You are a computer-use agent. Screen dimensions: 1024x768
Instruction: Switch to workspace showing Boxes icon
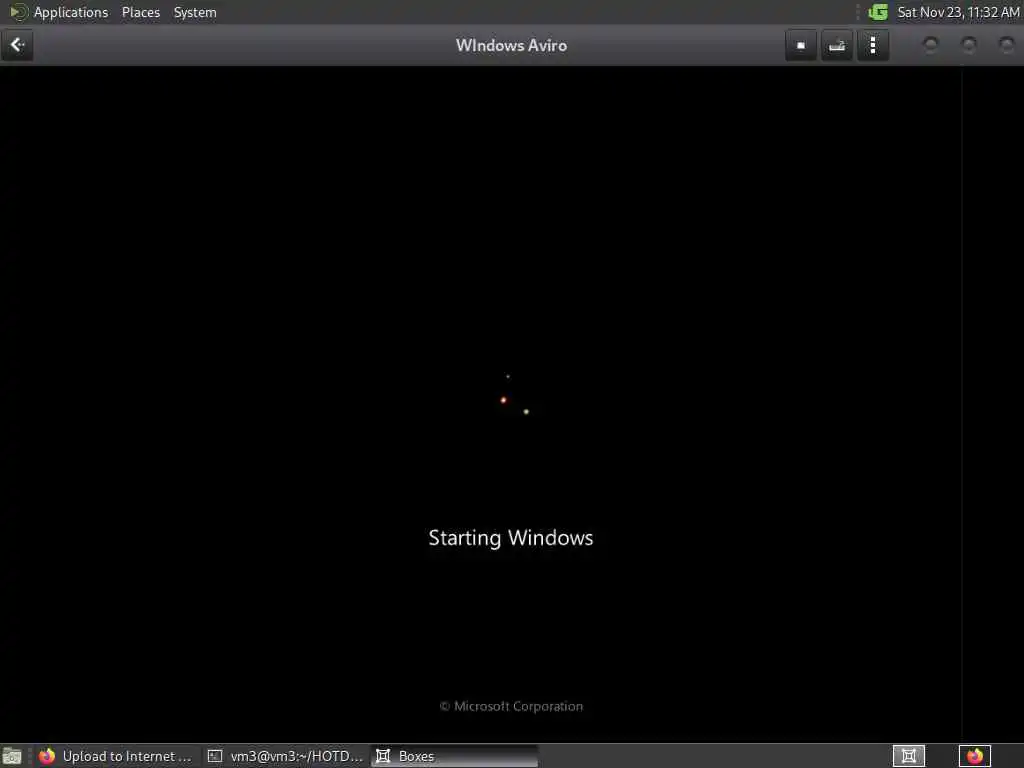pos(908,756)
